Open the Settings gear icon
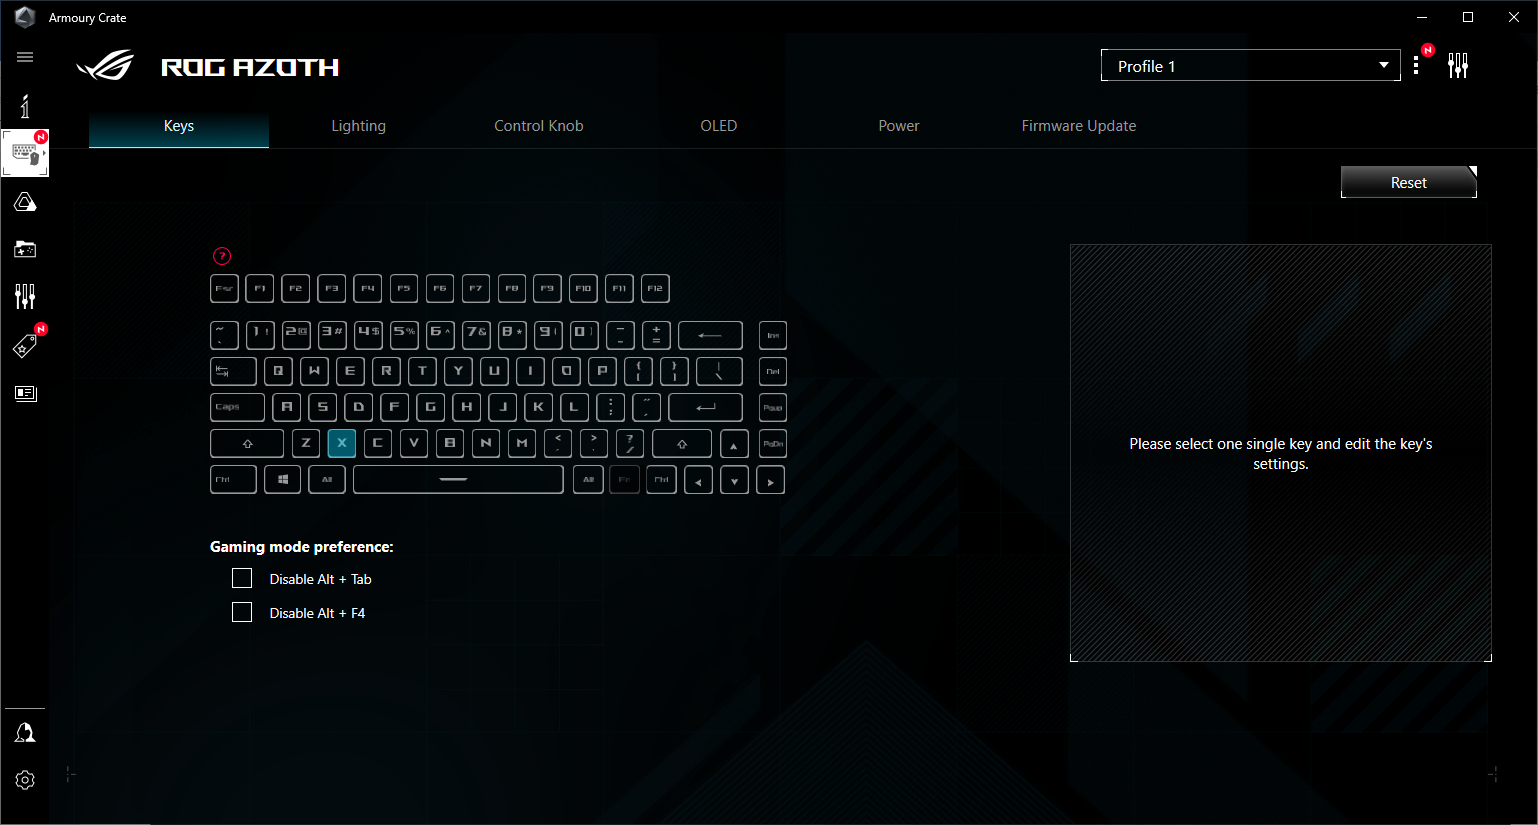 click(x=25, y=780)
